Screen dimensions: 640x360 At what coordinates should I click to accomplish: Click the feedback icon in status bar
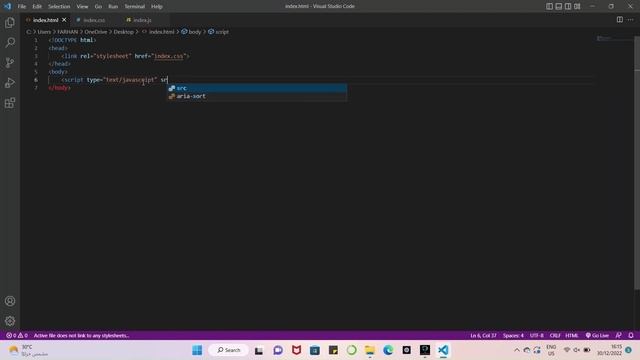(x=619, y=336)
